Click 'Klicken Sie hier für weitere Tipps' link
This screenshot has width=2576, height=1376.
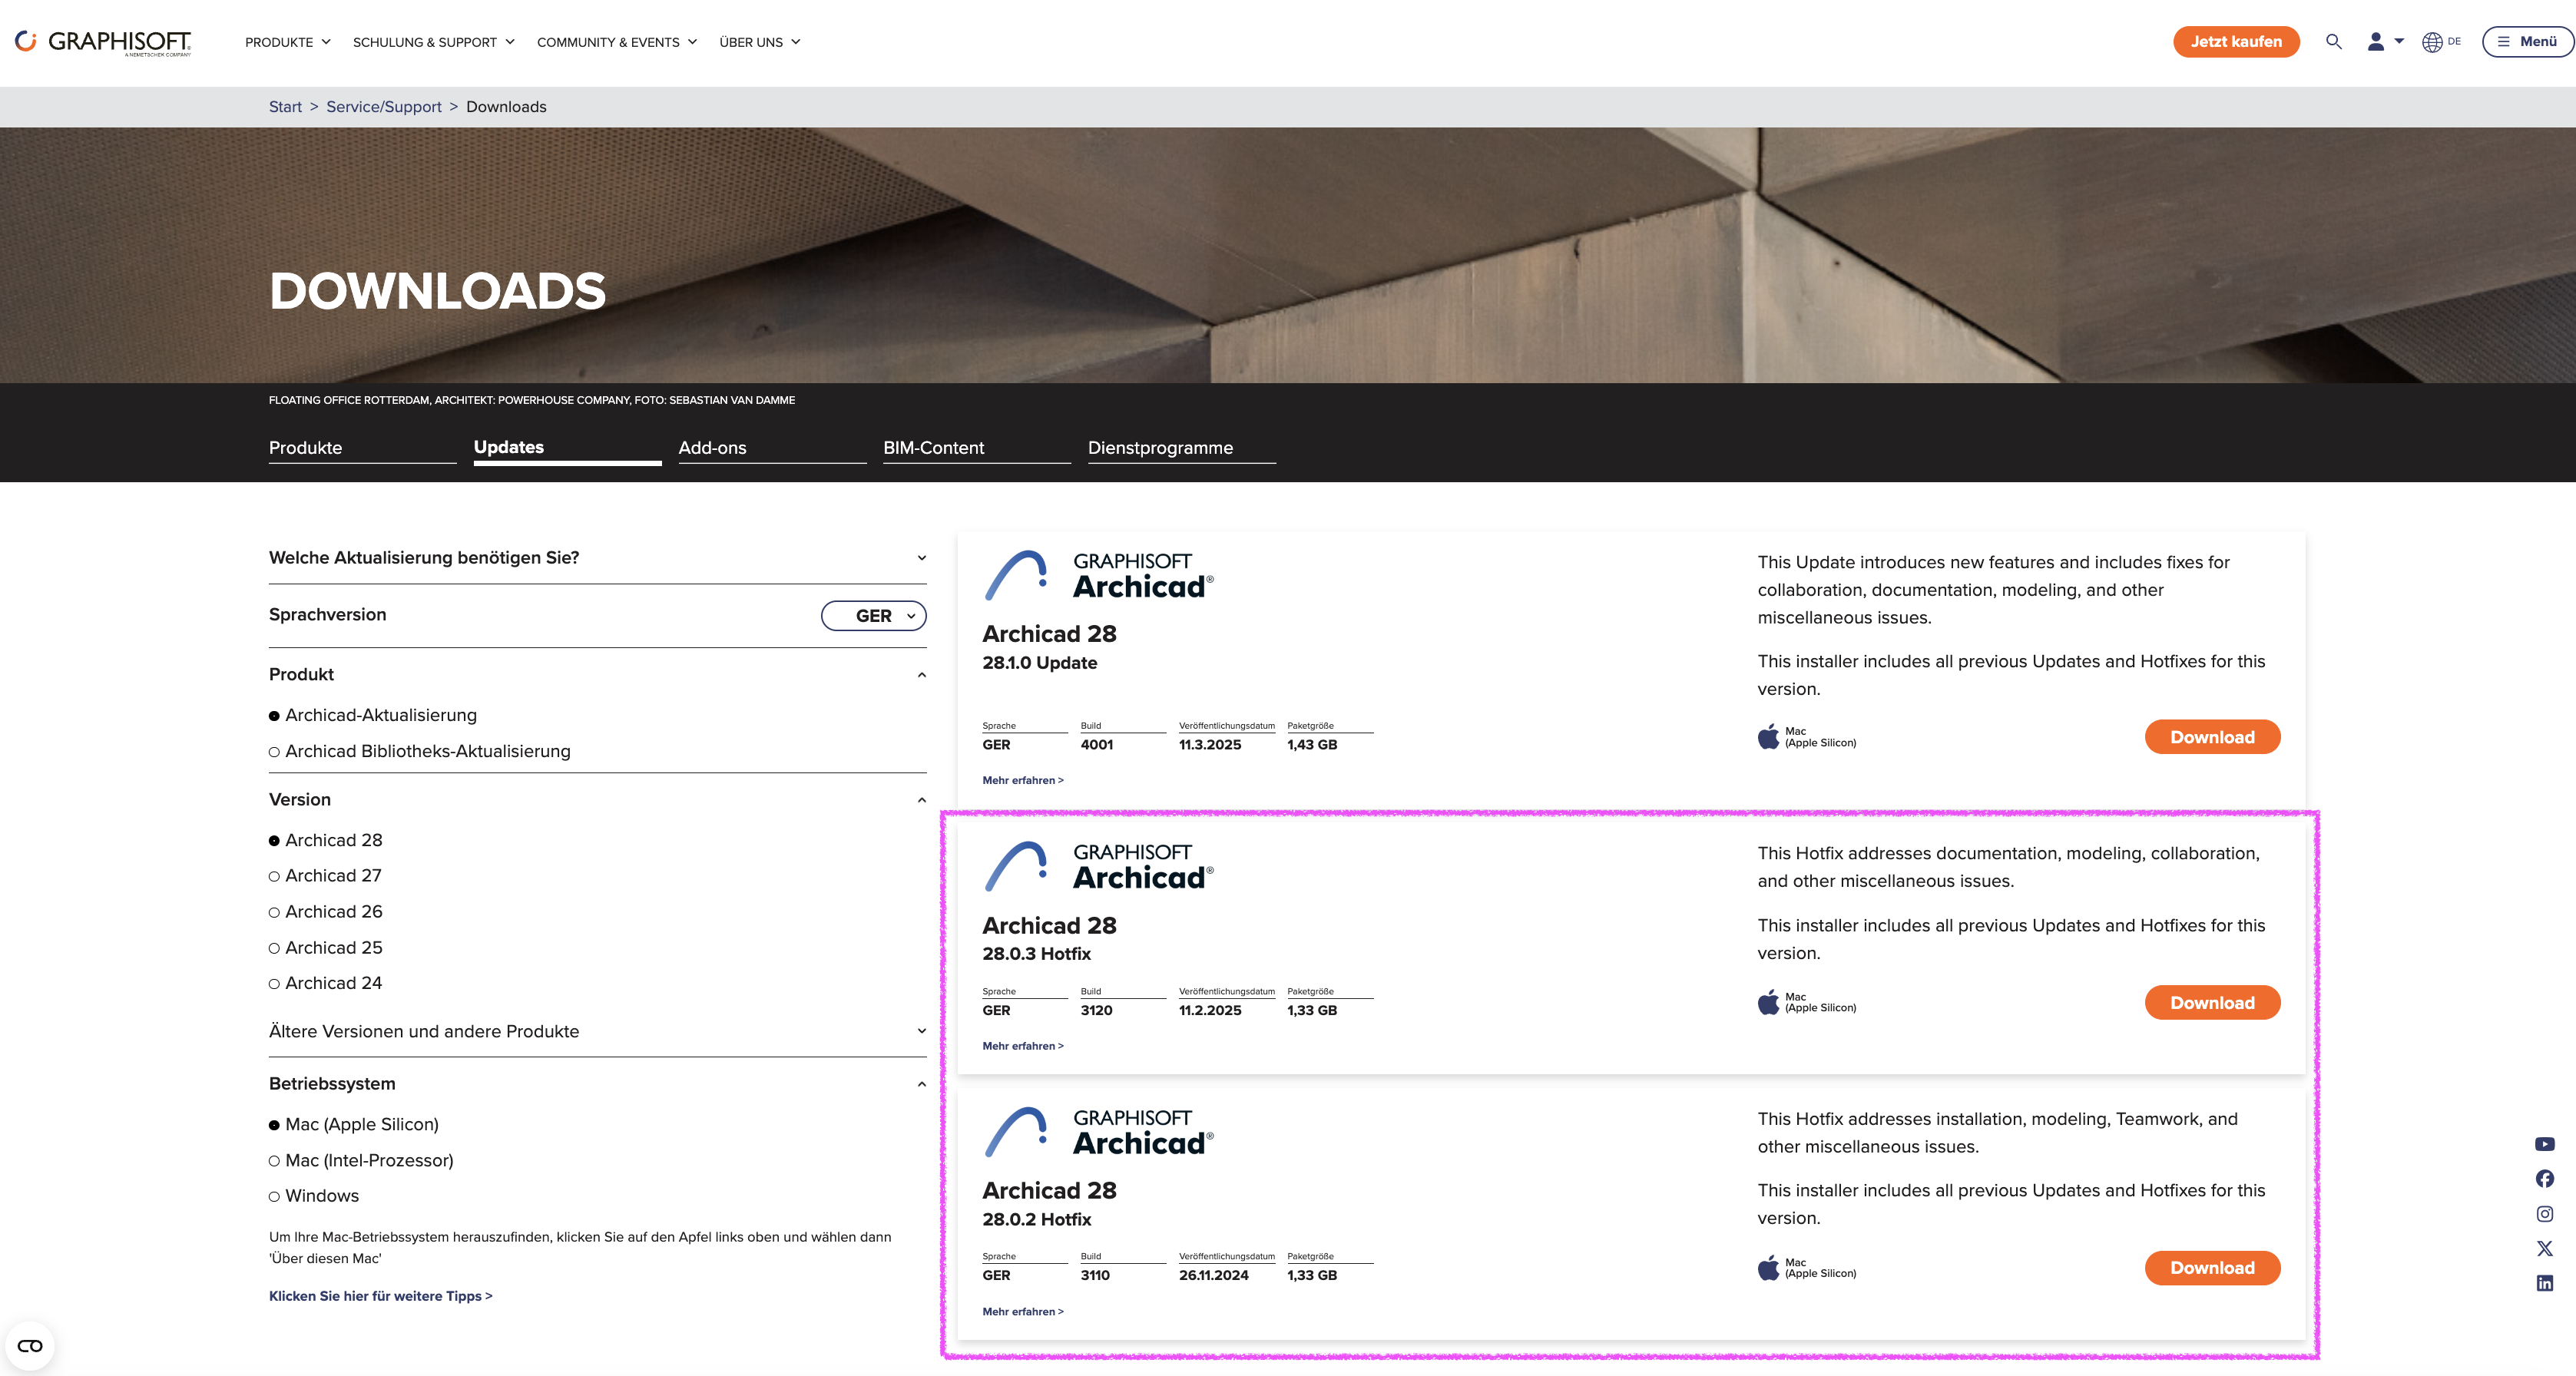(381, 1296)
